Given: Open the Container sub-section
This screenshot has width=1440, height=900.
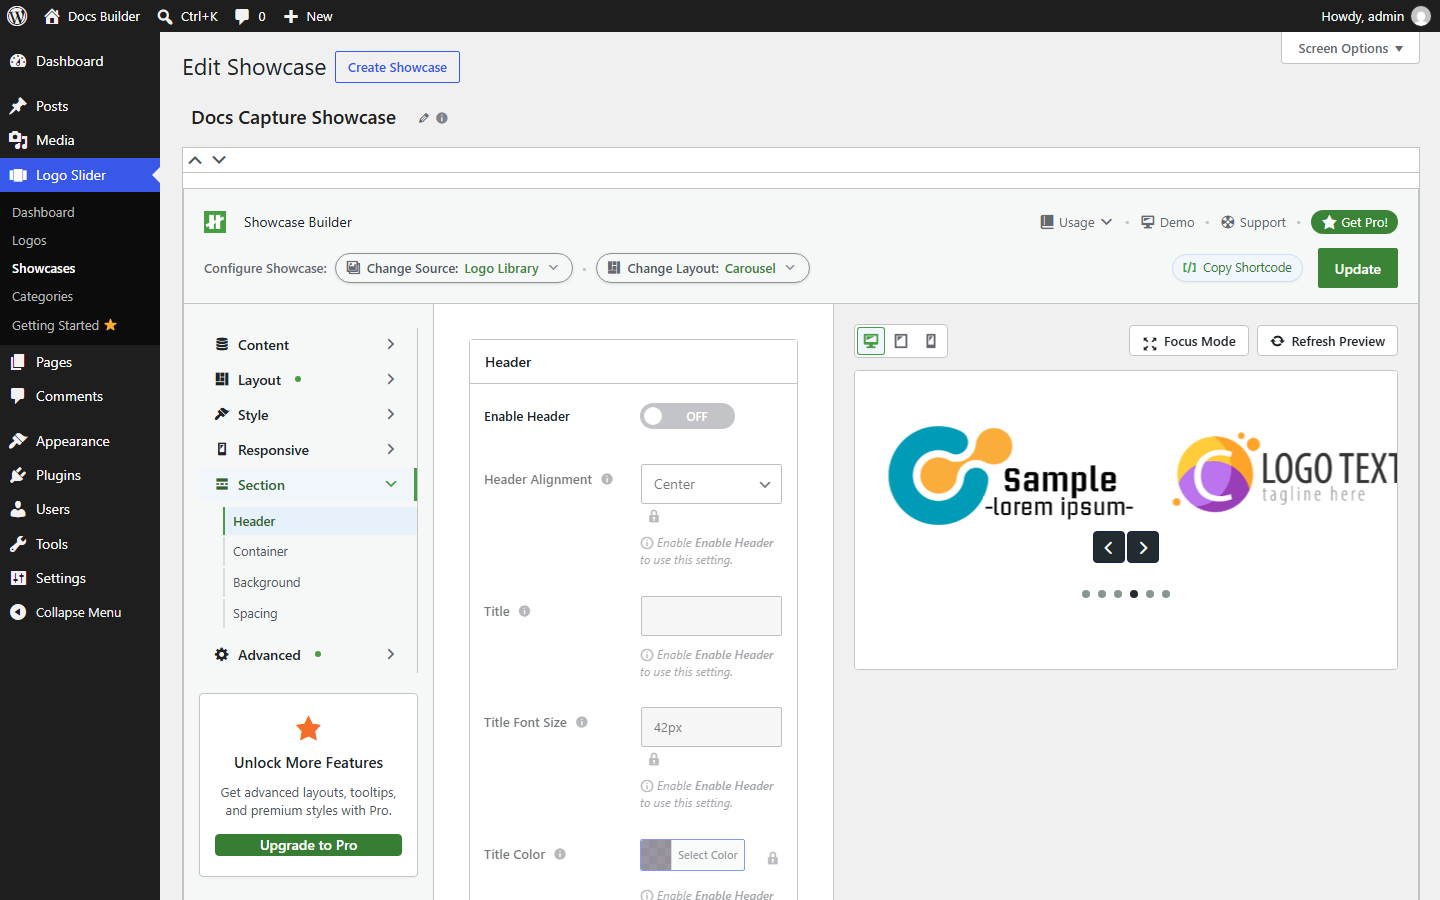Looking at the screenshot, I should click(x=260, y=552).
